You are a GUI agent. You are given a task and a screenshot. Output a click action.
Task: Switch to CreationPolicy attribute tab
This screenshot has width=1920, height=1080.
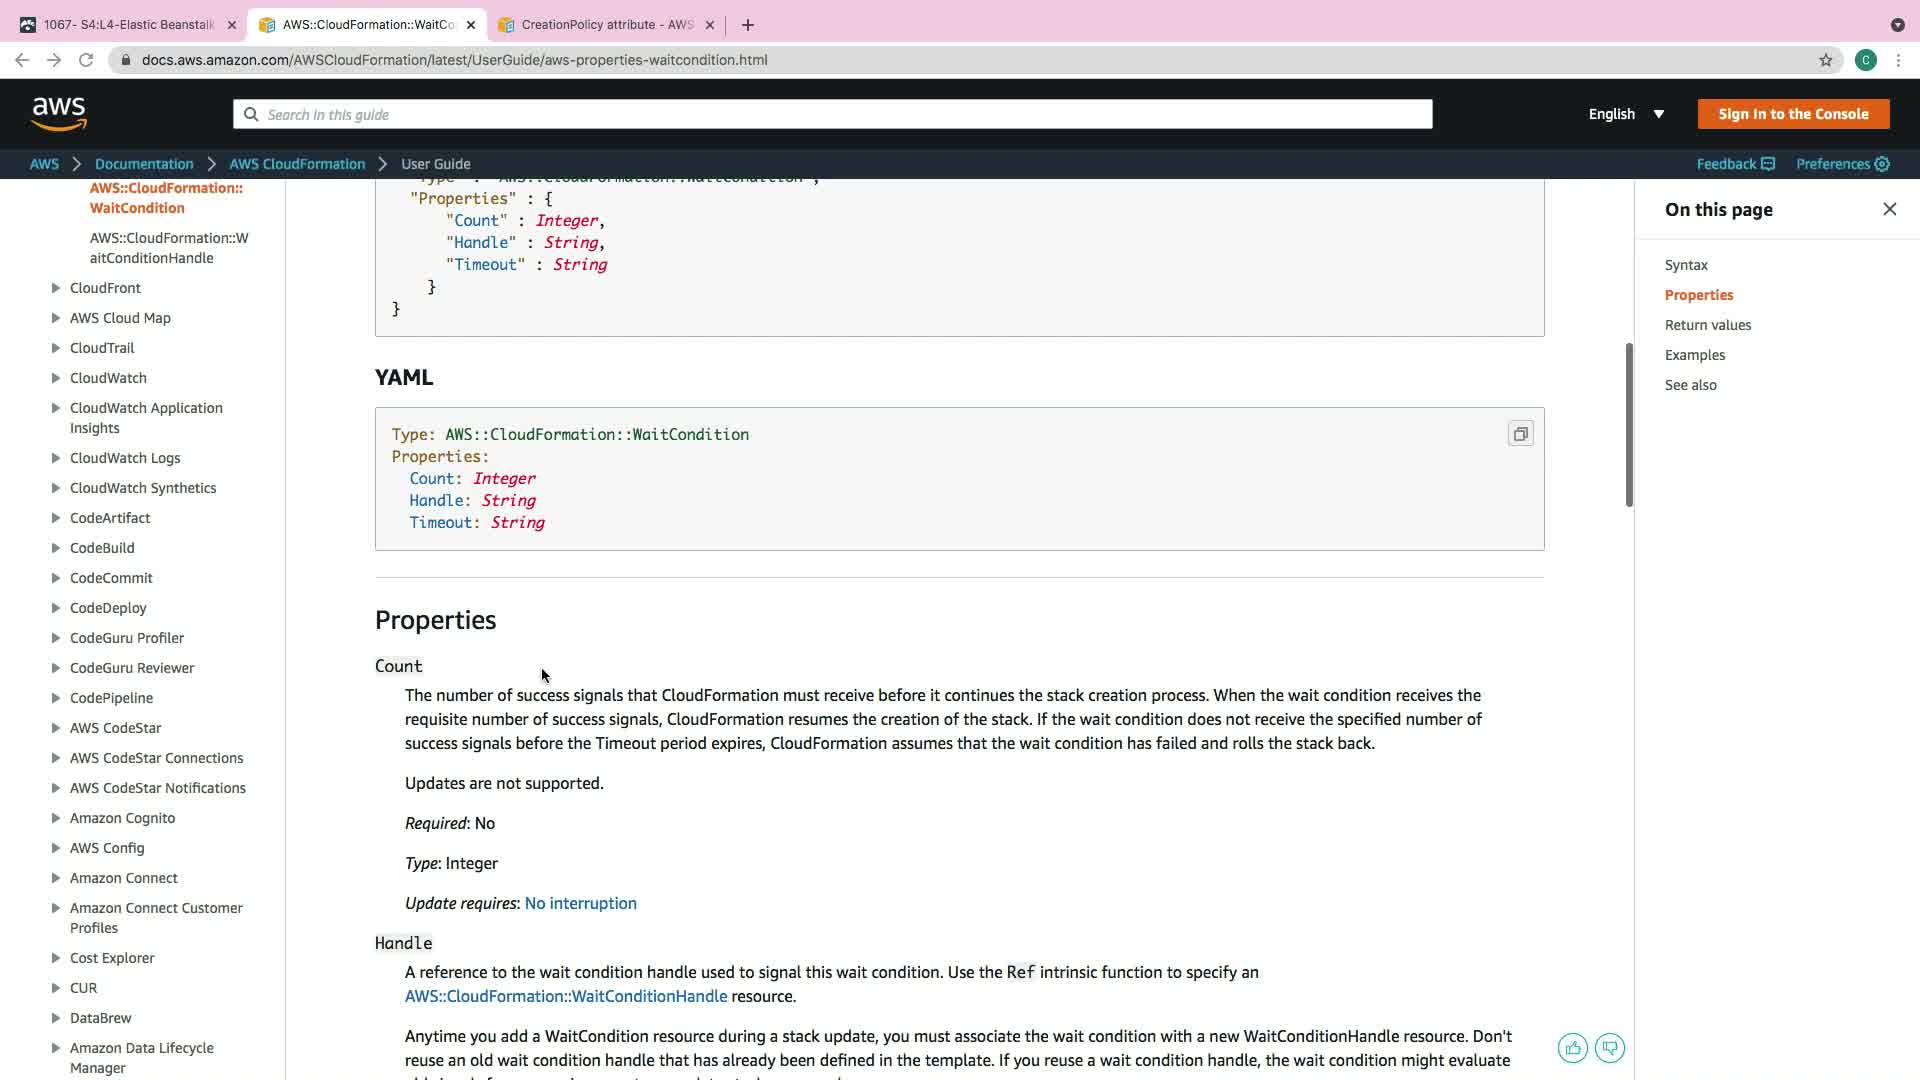pos(606,24)
